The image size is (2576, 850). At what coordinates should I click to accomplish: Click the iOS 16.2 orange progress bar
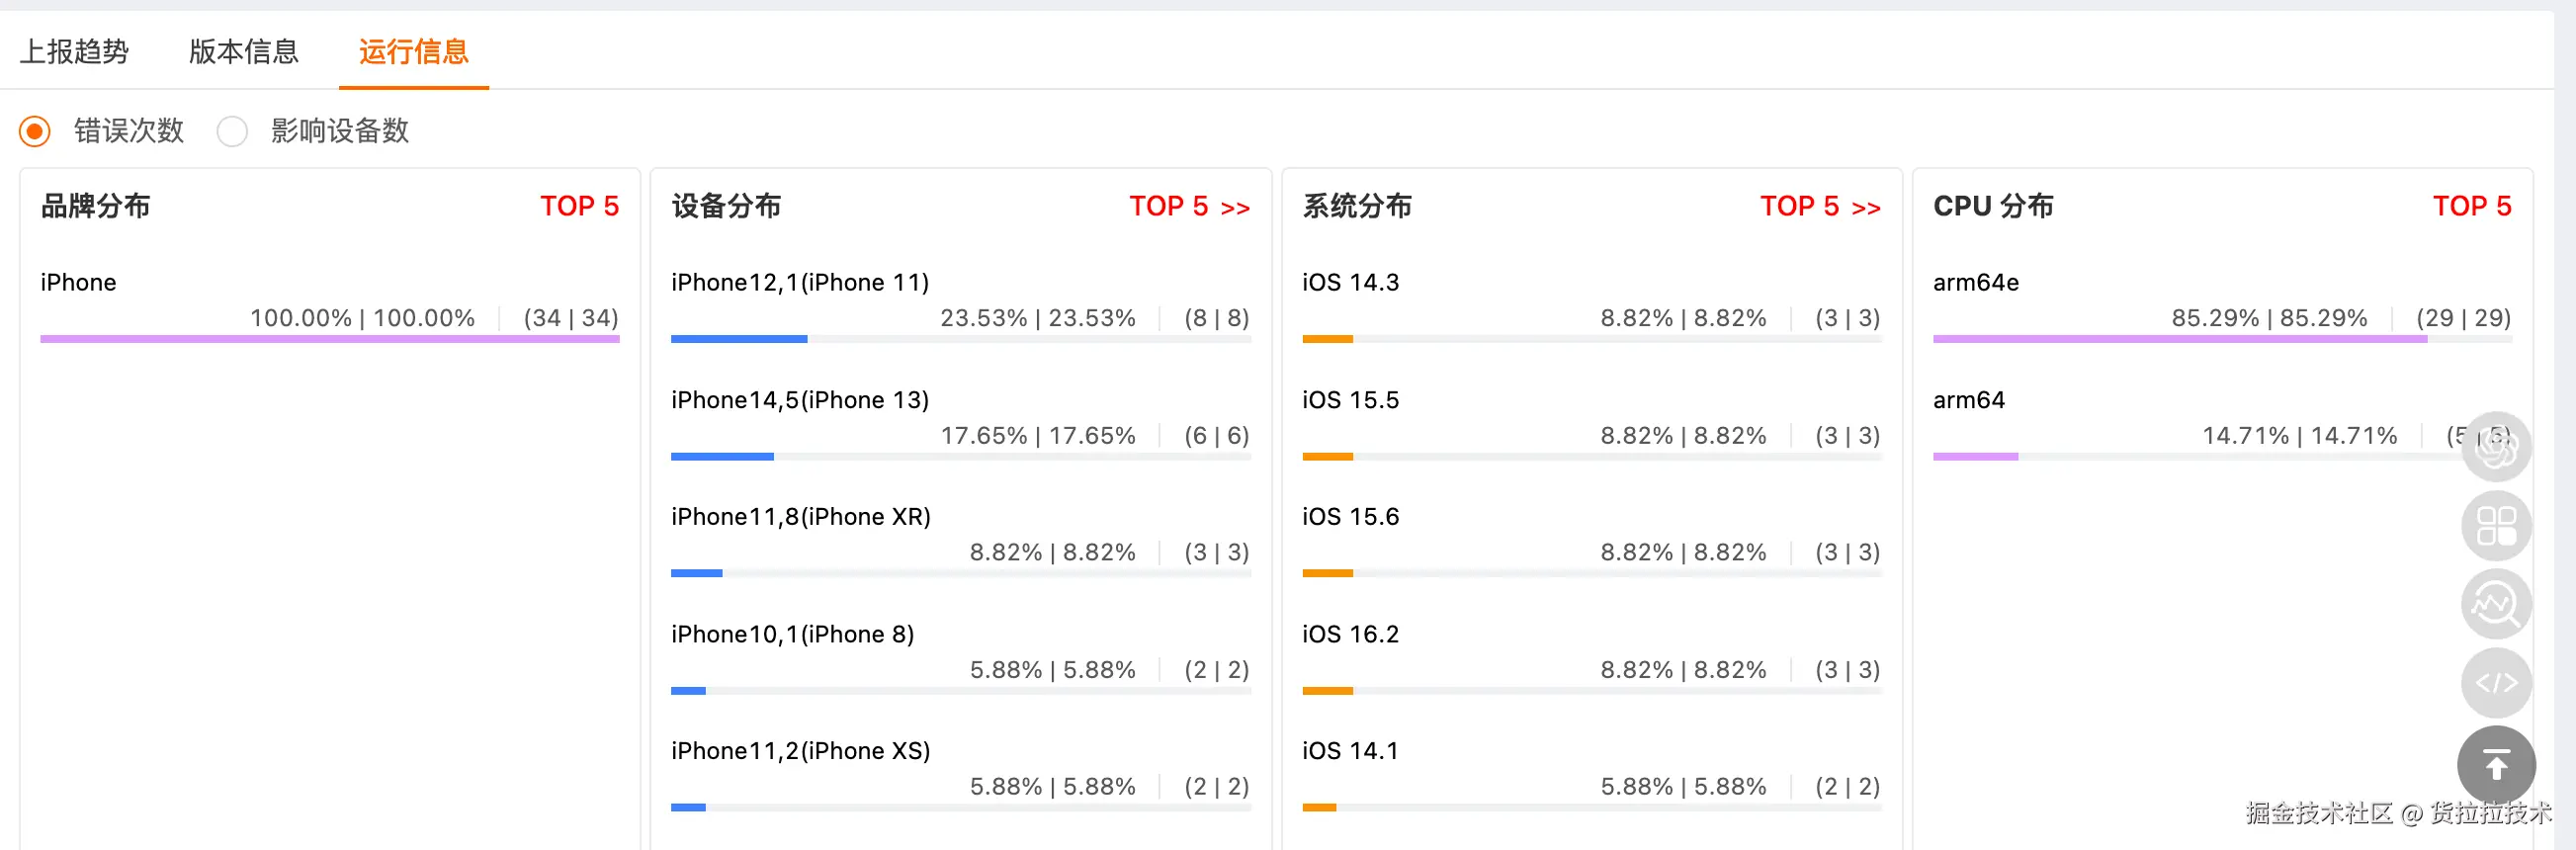pos(1327,691)
